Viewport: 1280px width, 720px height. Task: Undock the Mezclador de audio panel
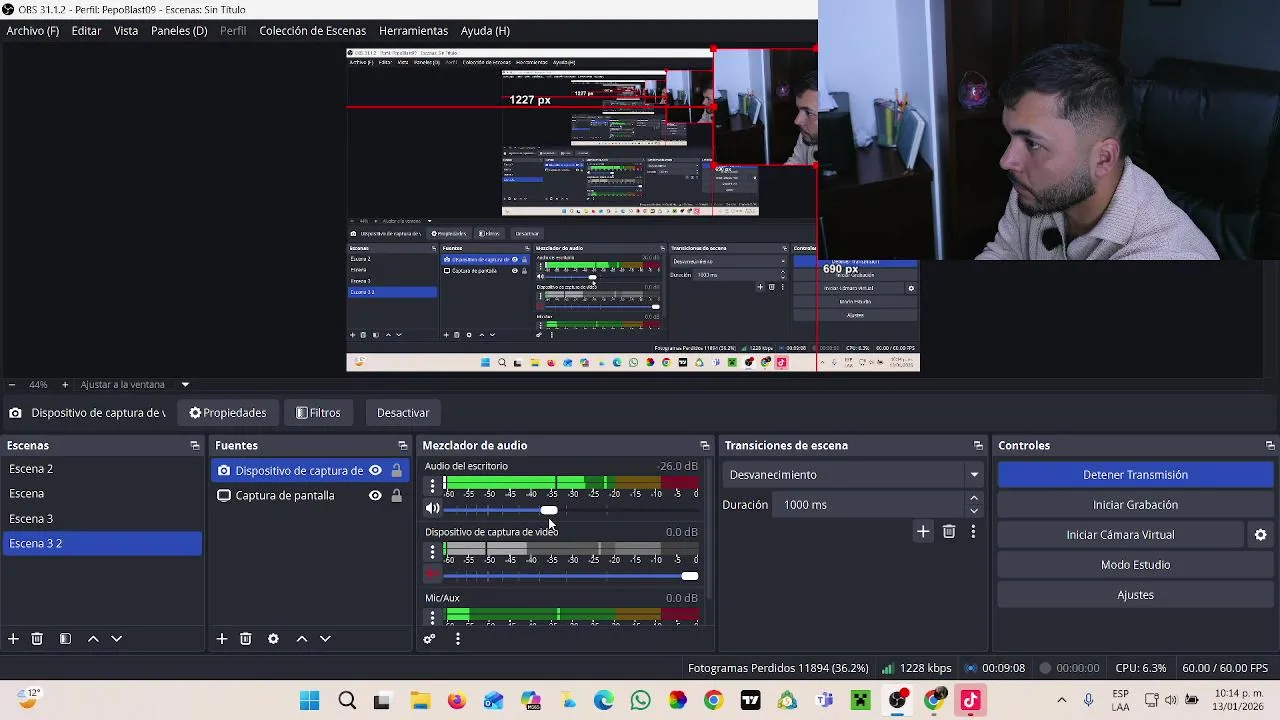[705, 446]
